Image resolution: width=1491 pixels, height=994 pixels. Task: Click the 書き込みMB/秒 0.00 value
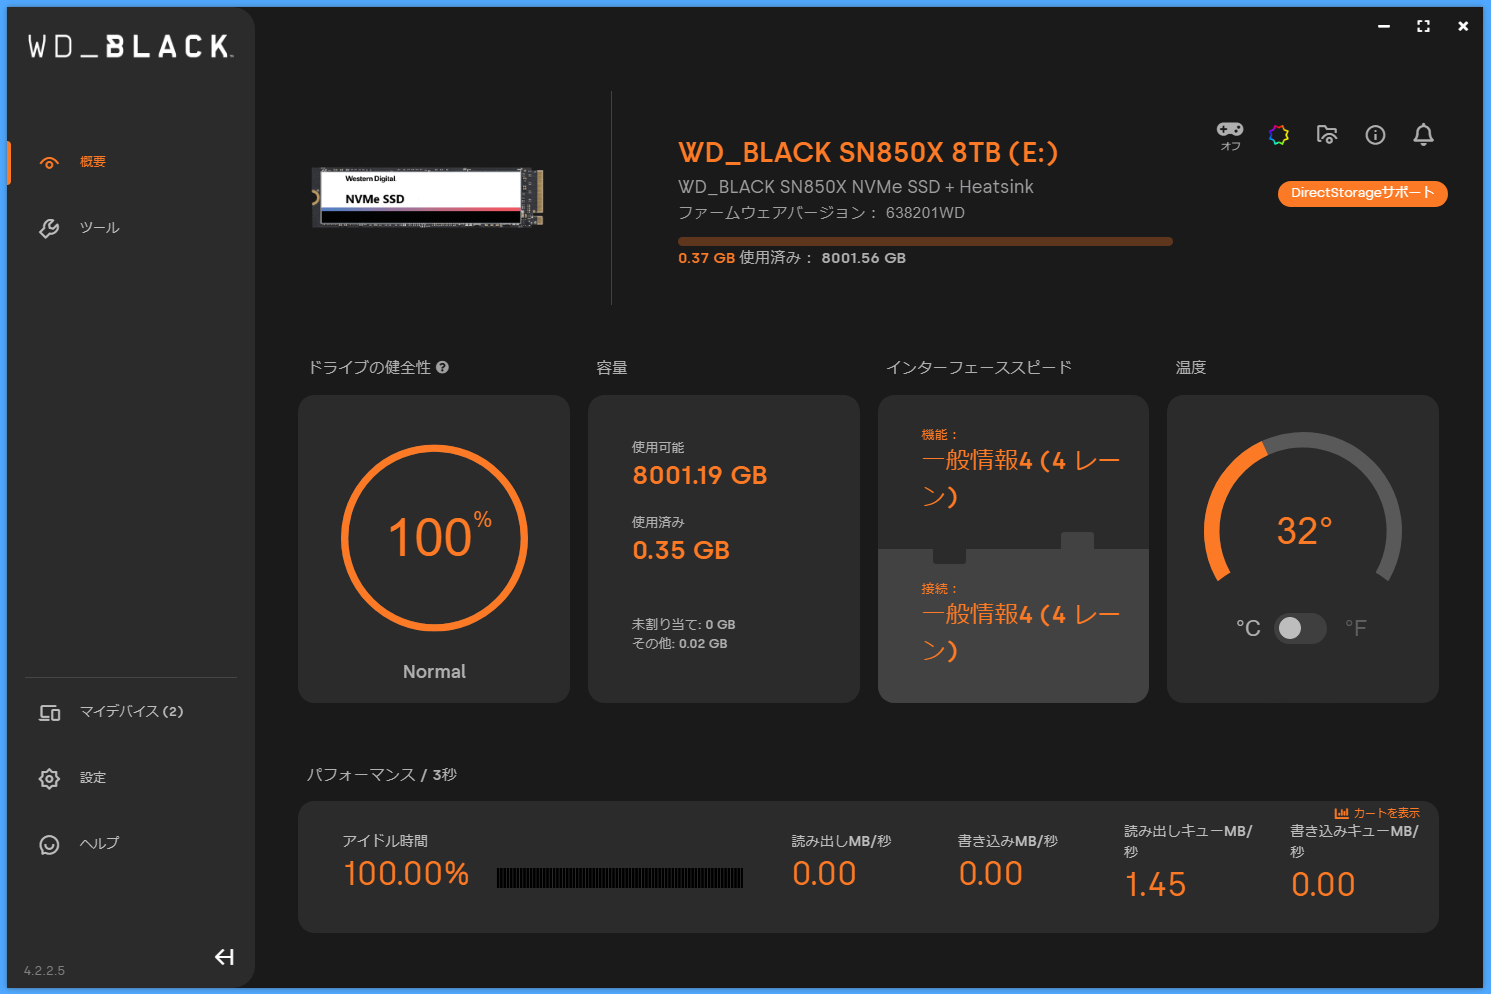coord(990,874)
